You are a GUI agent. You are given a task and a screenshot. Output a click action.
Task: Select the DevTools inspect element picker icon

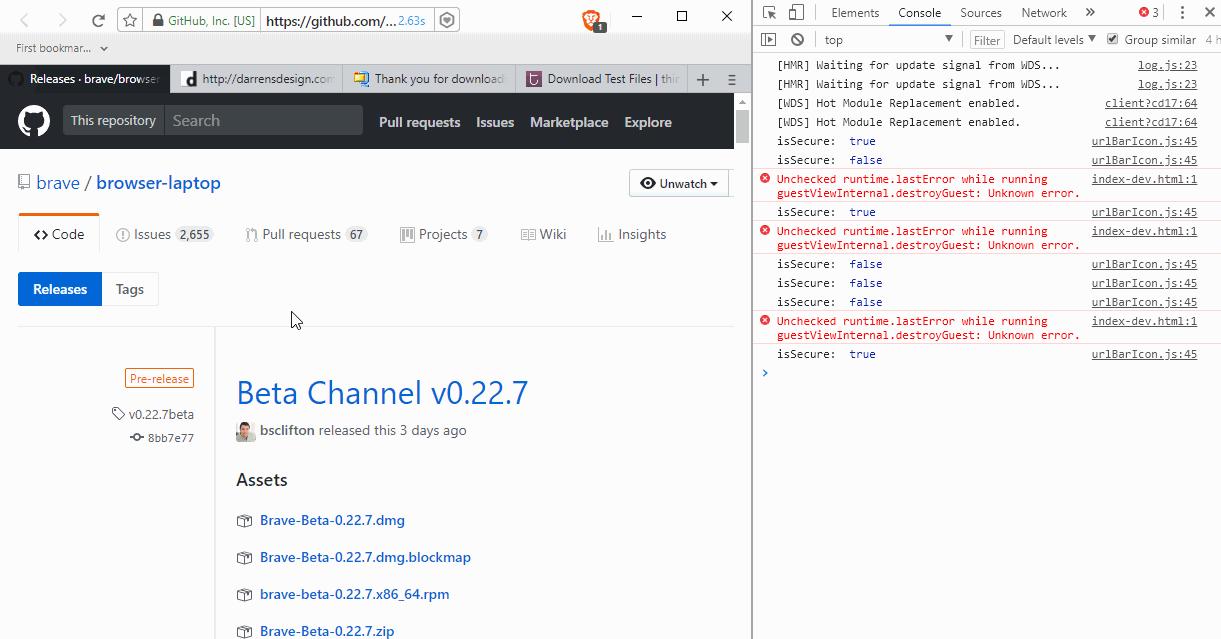click(769, 13)
